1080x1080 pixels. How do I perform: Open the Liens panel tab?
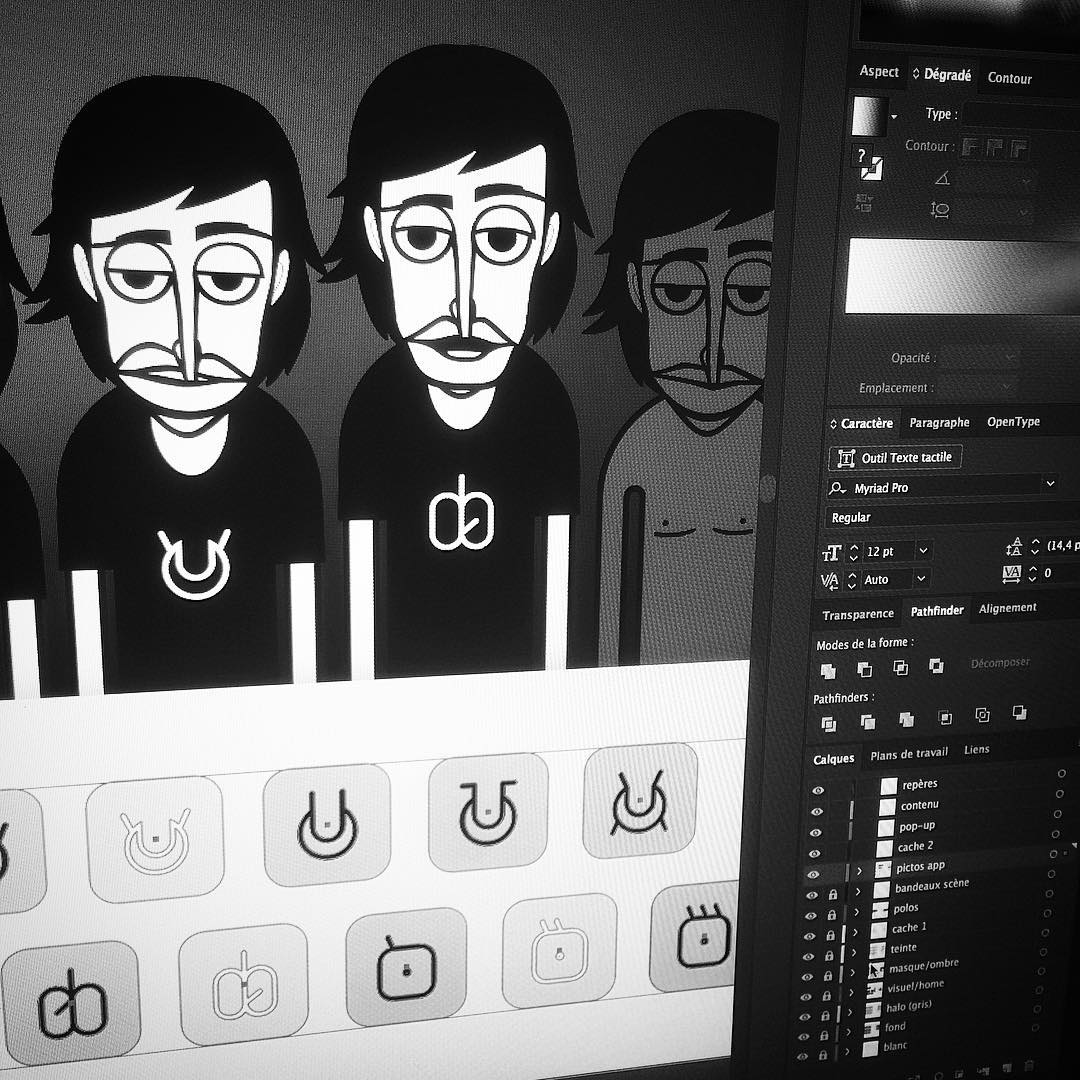(976, 749)
